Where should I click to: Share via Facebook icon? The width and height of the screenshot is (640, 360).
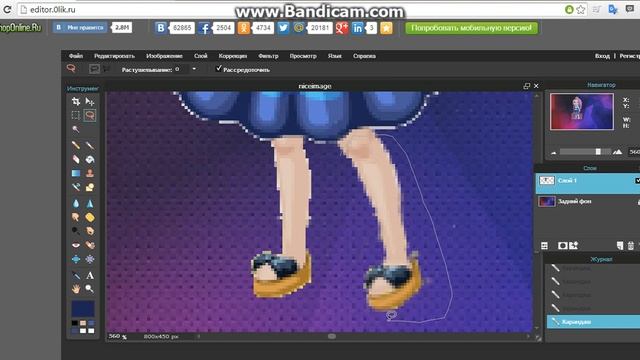[204, 28]
